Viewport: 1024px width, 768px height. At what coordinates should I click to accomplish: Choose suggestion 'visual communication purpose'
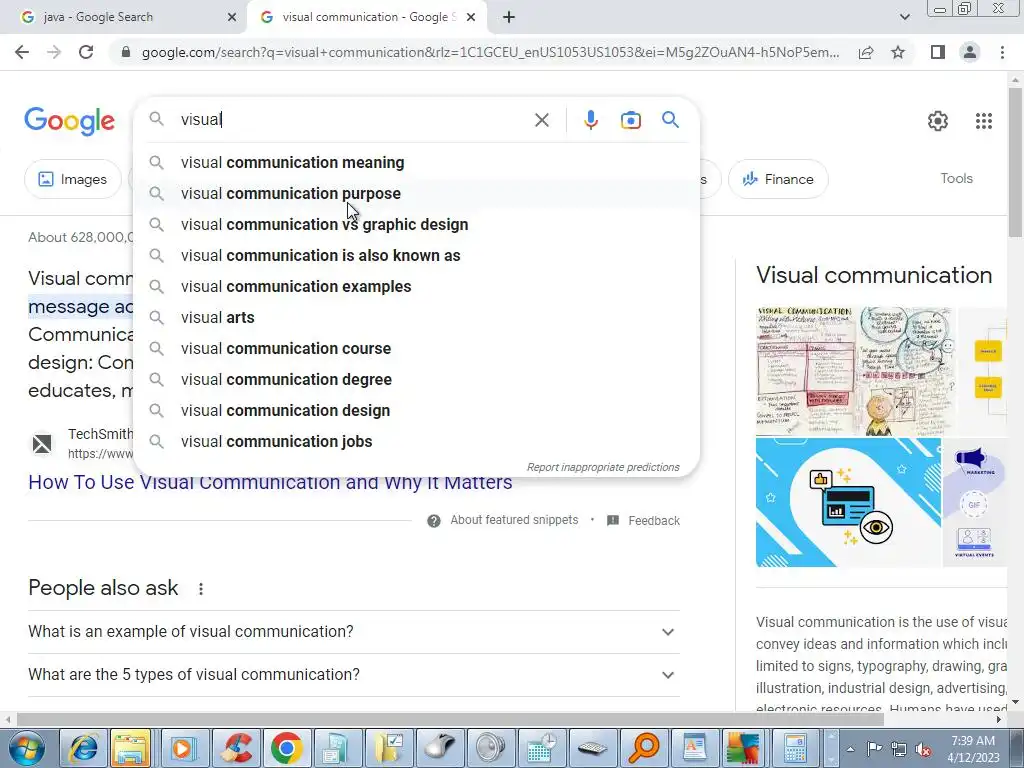416,193
